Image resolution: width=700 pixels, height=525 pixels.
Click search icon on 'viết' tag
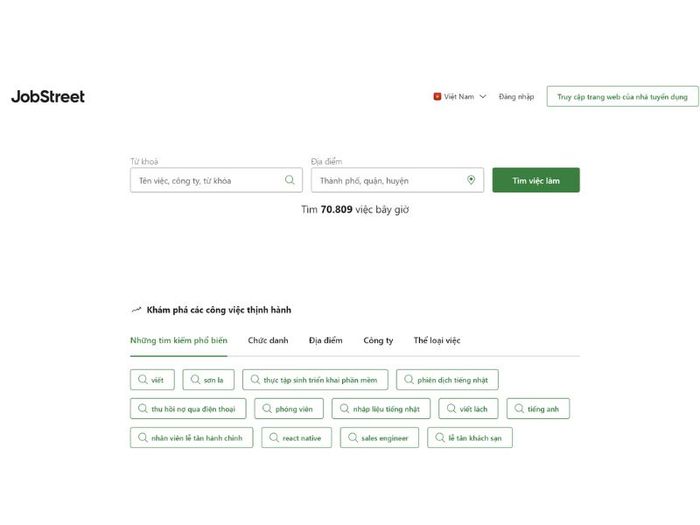tap(142, 380)
